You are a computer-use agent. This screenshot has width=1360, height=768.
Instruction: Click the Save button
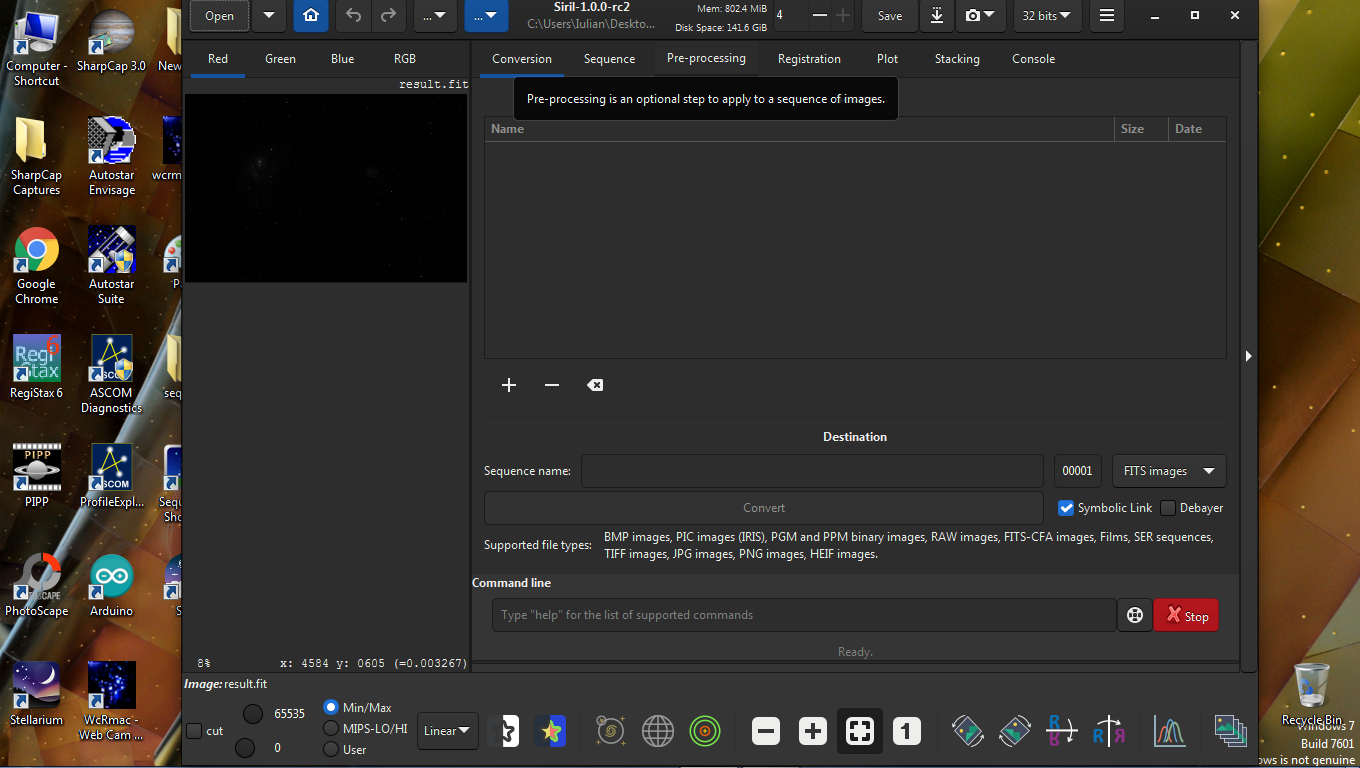[x=889, y=16]
